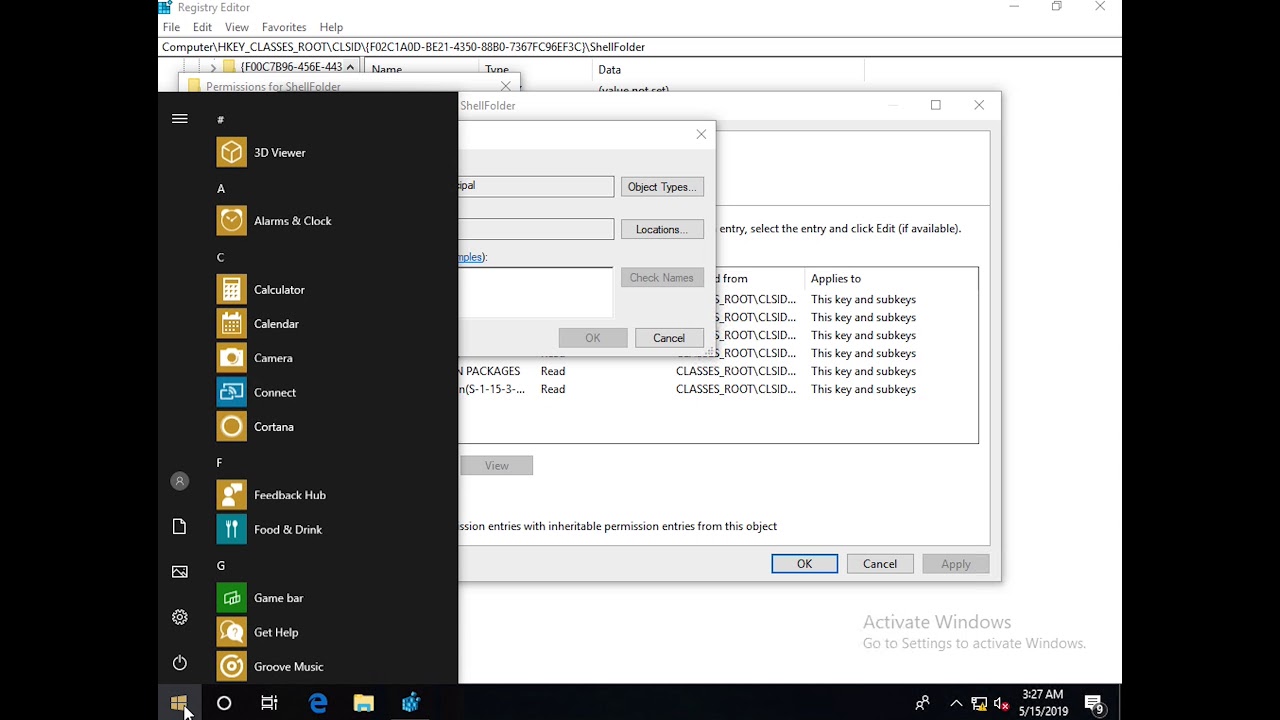
Task: Switch to Registry Editor taskbar icon
Action: [x=410, y=703]
